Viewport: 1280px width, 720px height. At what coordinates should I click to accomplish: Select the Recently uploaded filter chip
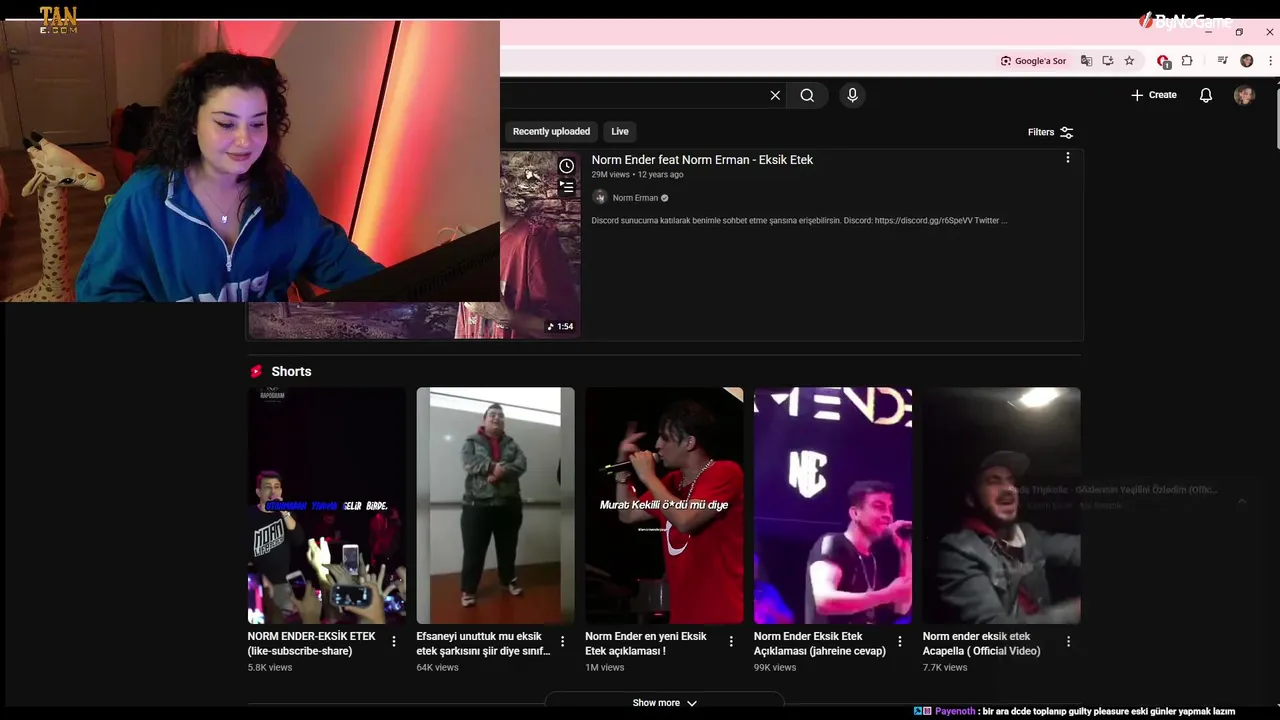[551, 131]
